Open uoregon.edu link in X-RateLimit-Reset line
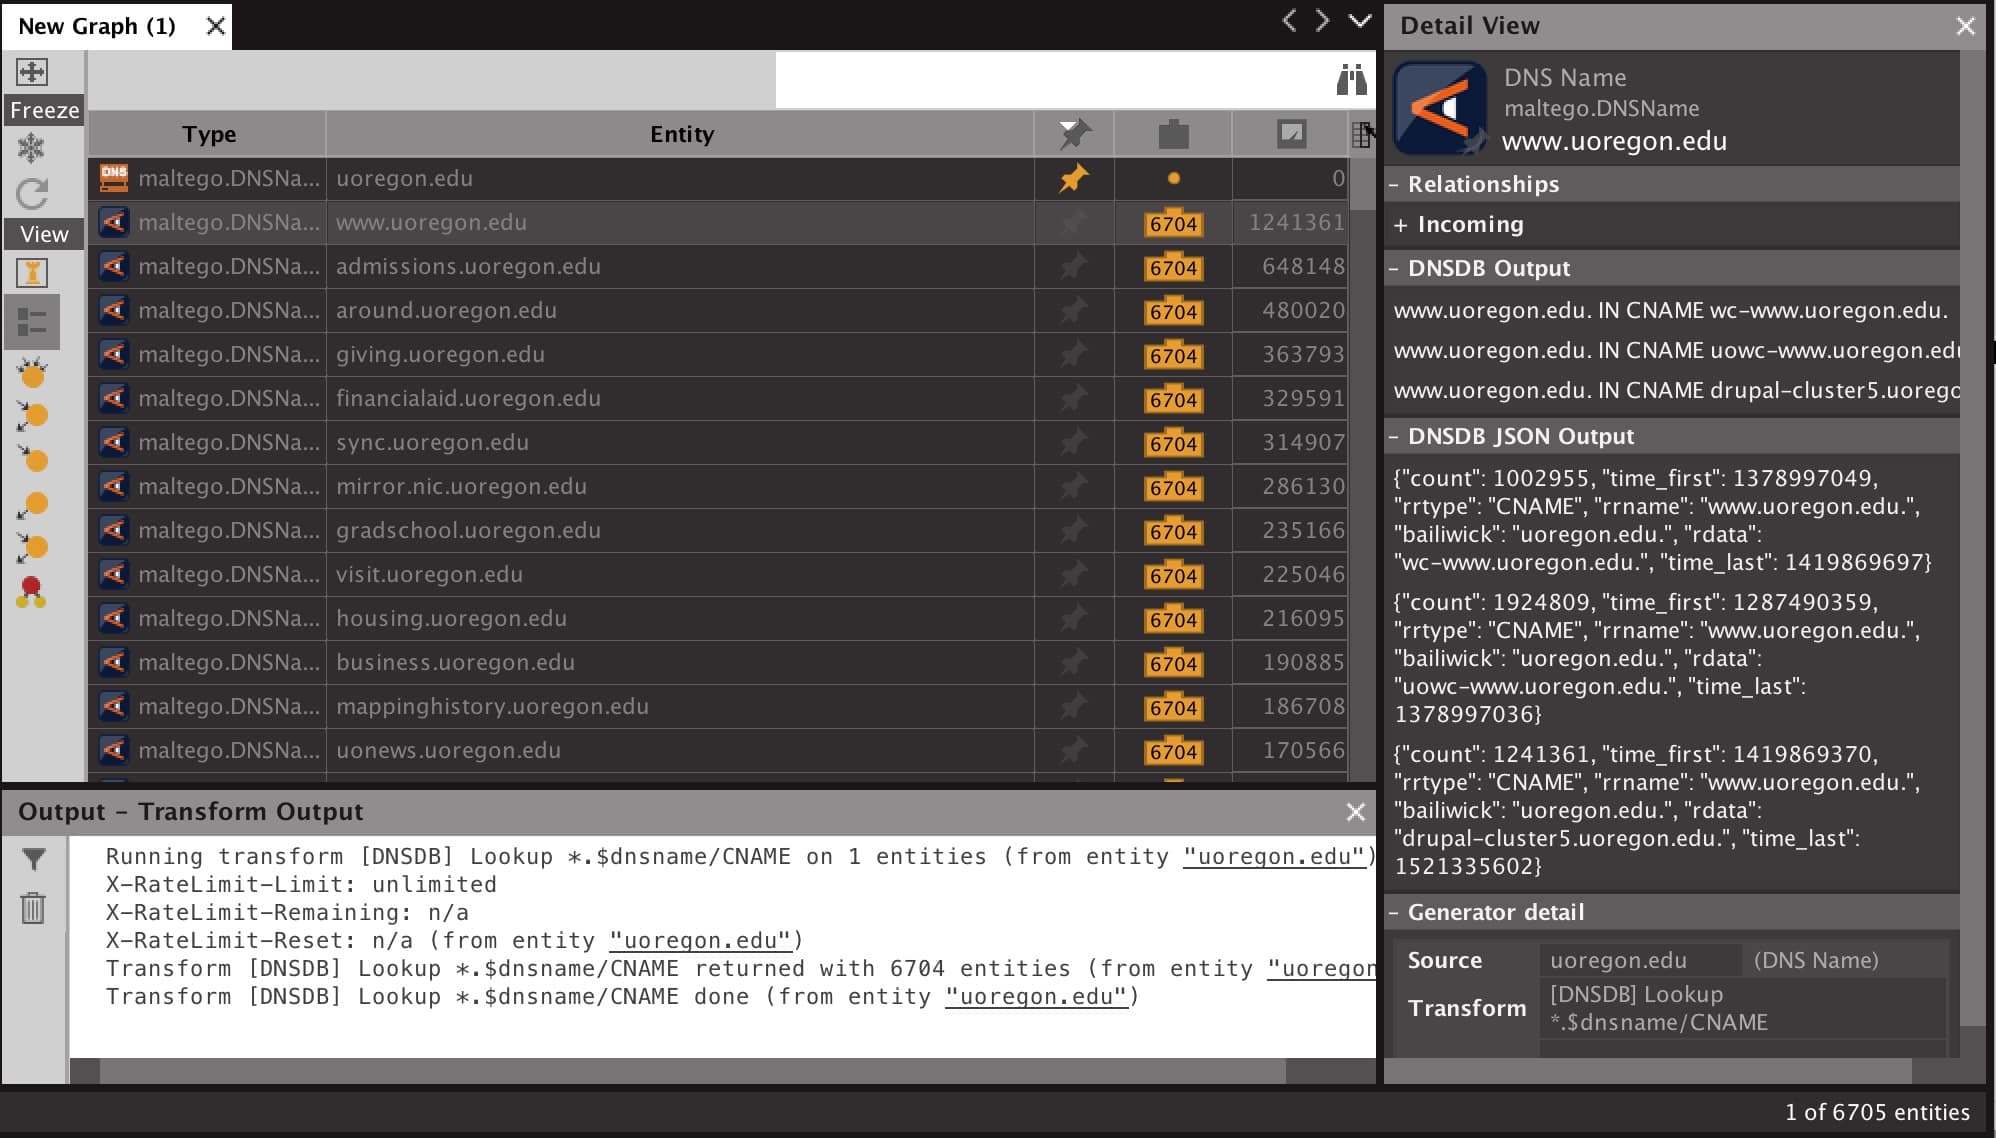 coord(700,941)
